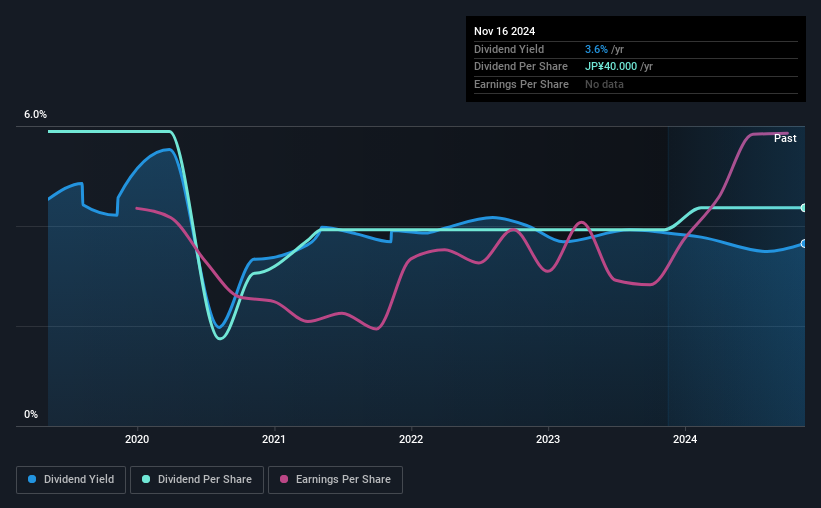Click the blue Dividend Yield end-point marker

pyautogui.click(x=803, y=243)
